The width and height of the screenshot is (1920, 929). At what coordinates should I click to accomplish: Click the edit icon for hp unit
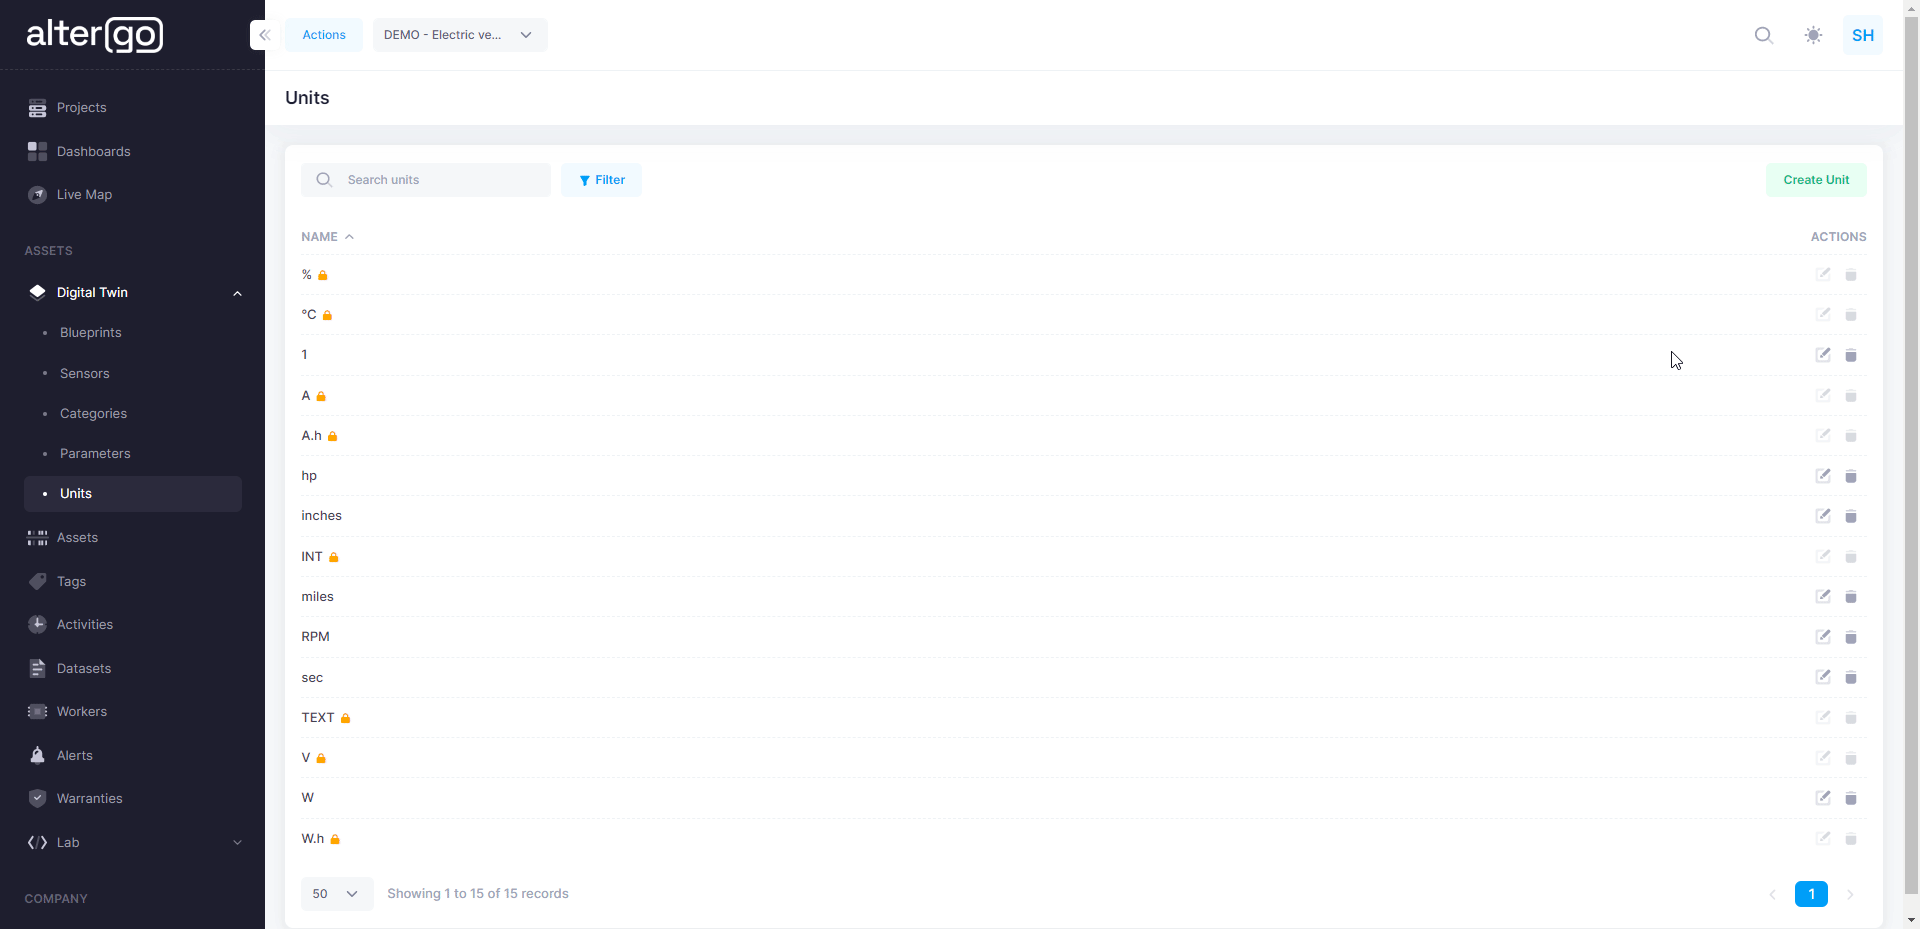[1823, 476]
